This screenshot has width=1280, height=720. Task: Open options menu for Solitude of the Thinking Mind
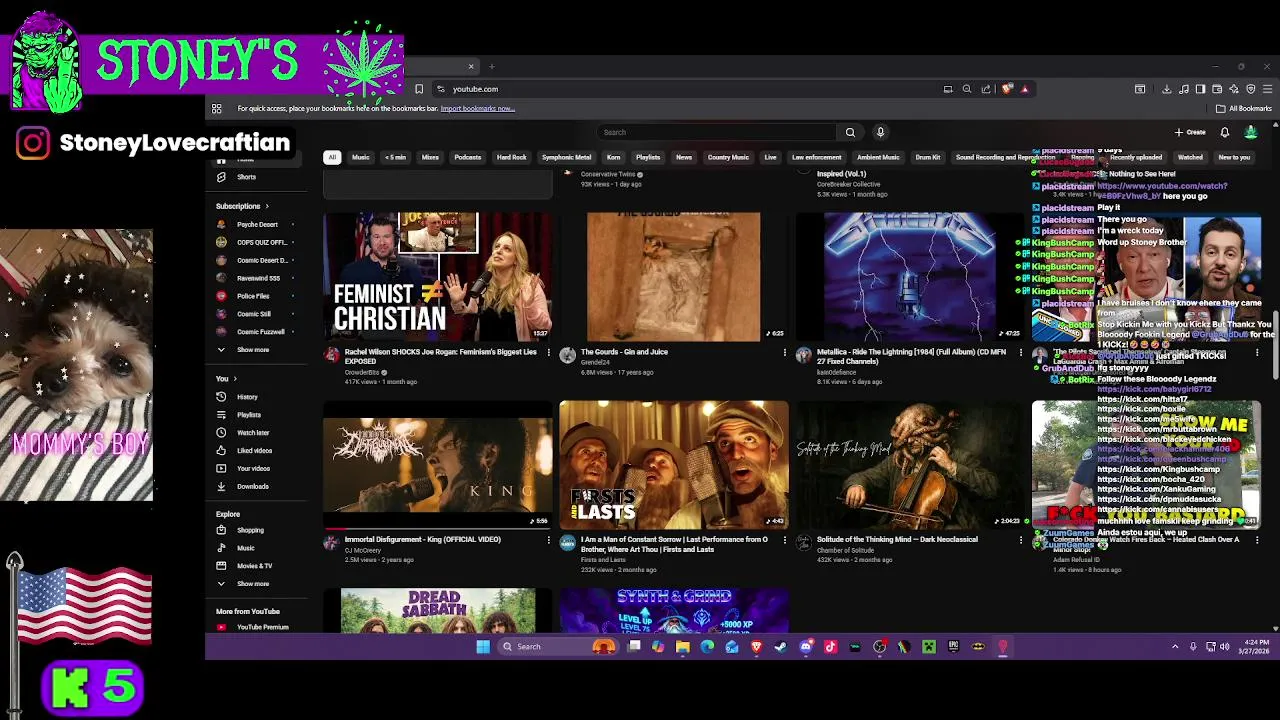pyautogui.click(x=1020, y=540)
